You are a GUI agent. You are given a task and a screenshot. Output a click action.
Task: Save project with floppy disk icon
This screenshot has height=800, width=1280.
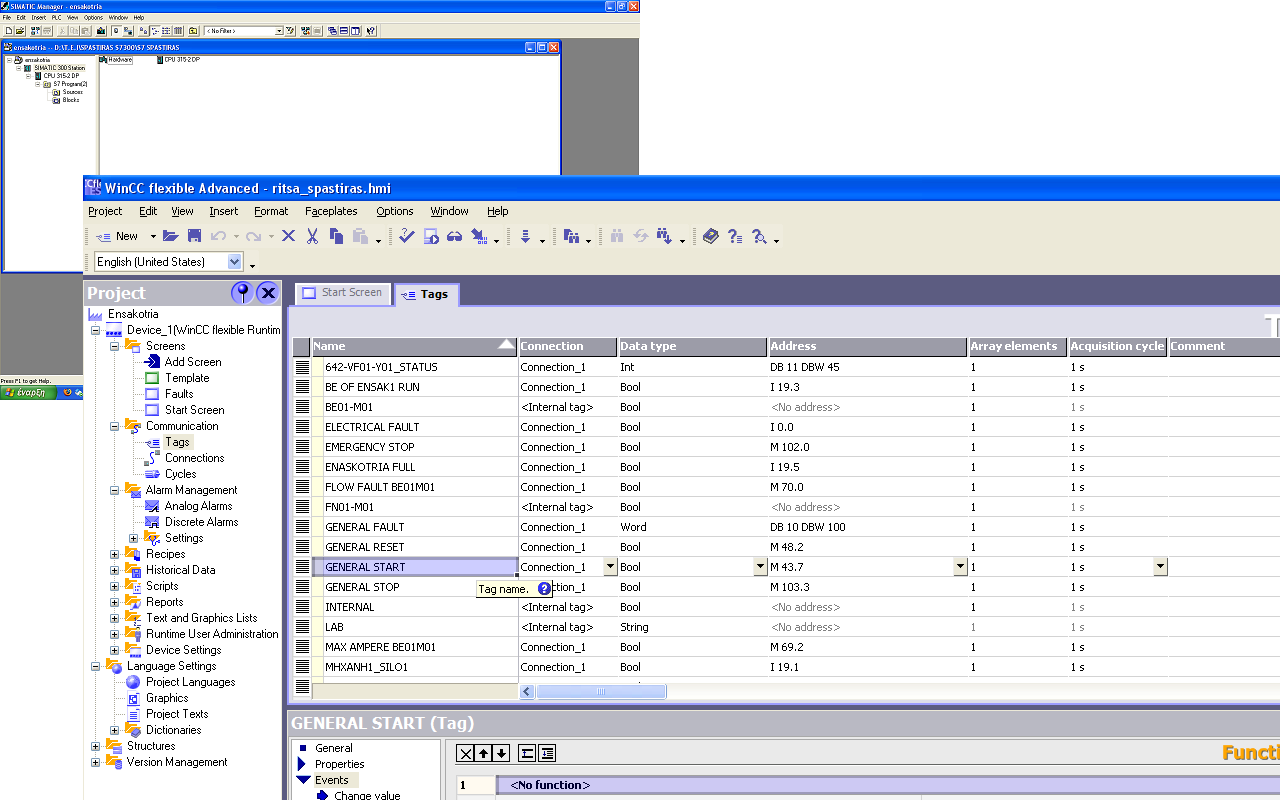tap(194, 236)
